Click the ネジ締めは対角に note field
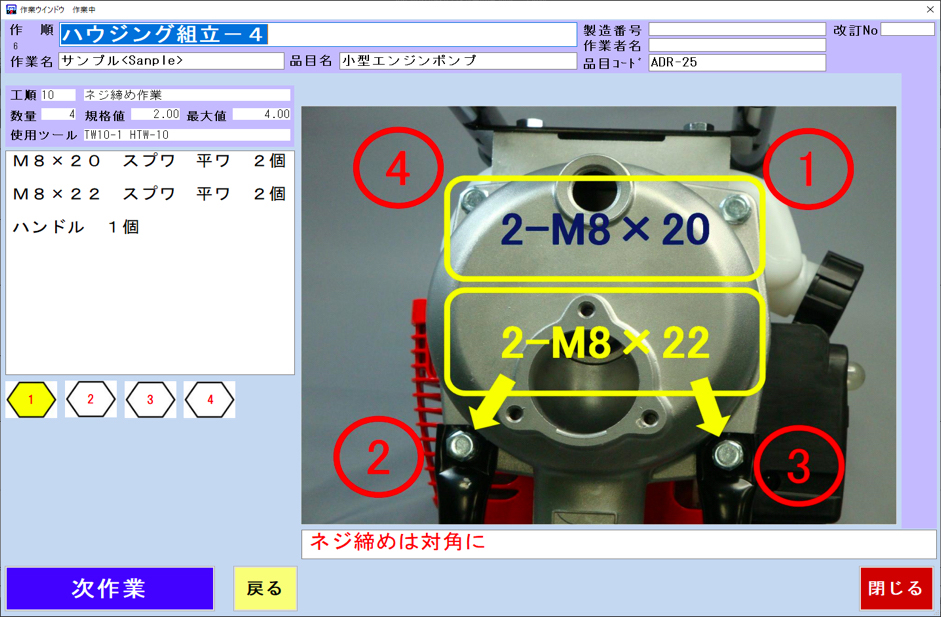 [618, 544]
